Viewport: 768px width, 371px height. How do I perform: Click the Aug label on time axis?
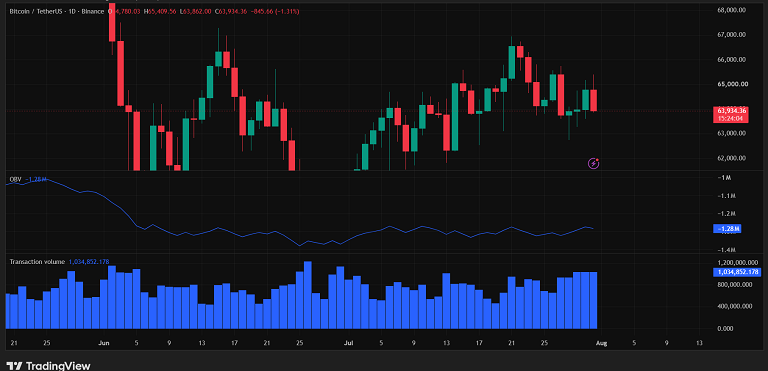[x=601, y=342]
